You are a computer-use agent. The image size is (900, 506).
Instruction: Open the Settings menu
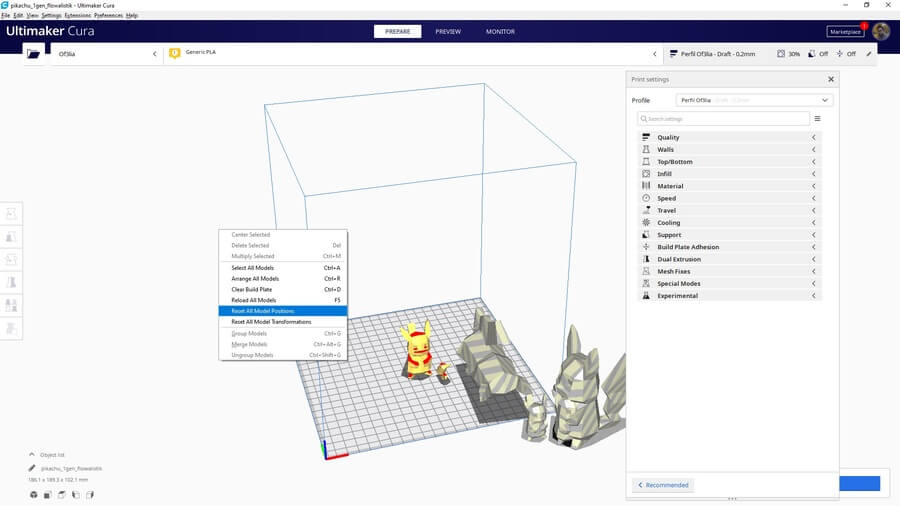click(x=52, y=15)
